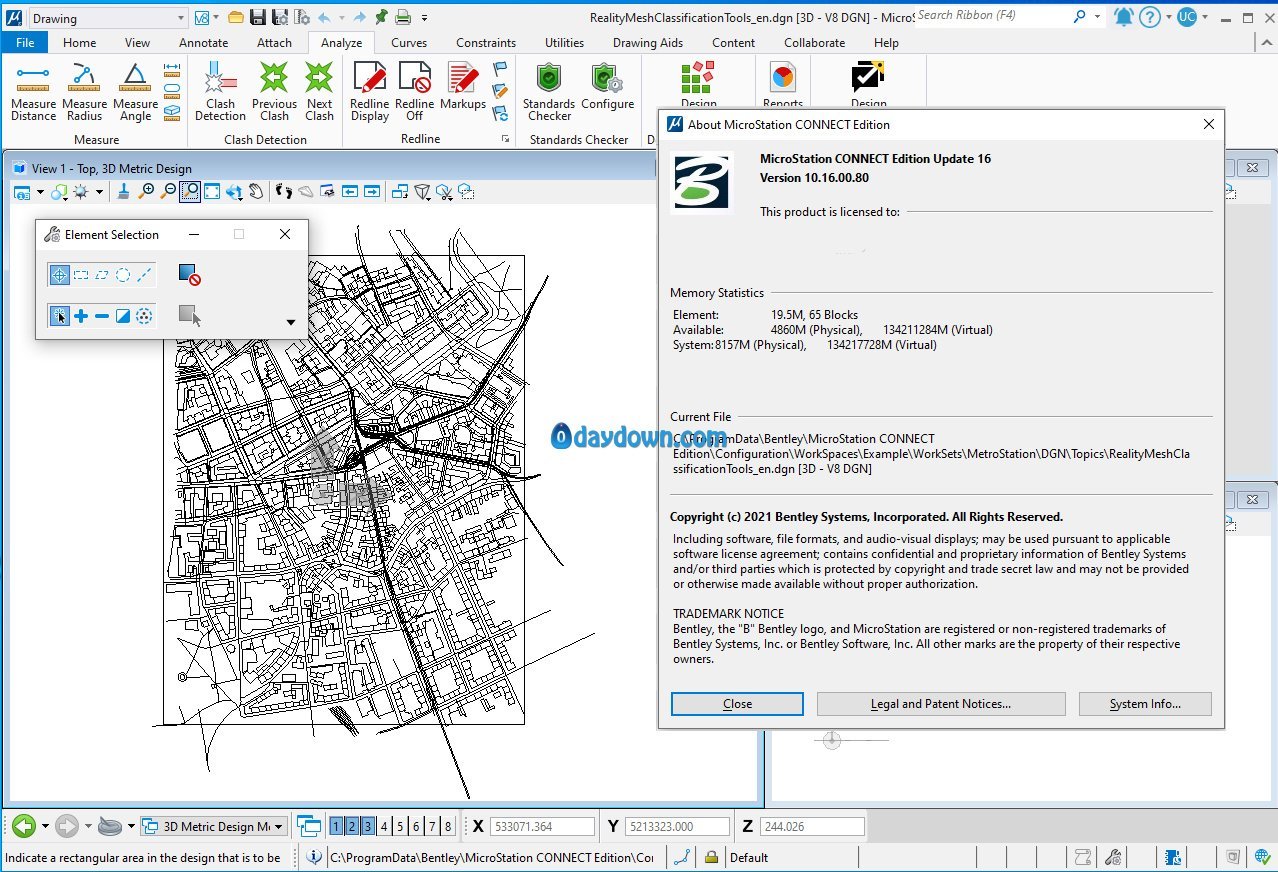Select Individual selection method in Element Selection

point(59,274)
